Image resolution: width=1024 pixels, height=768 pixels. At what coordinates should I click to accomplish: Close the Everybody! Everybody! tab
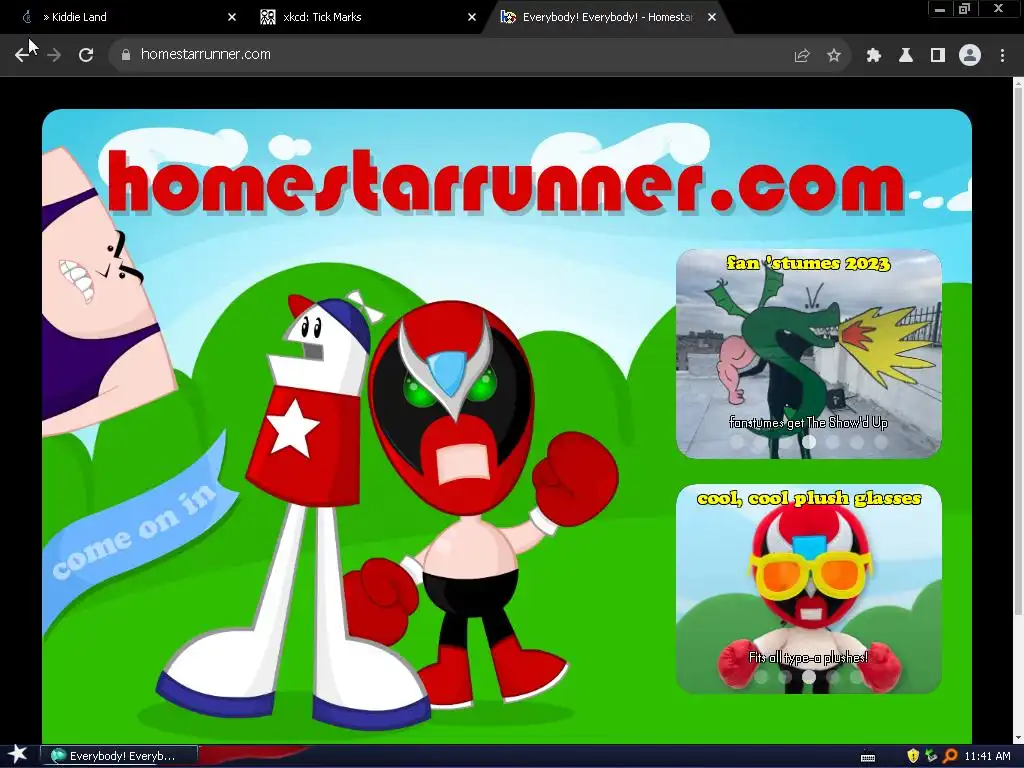coord(712,17)
